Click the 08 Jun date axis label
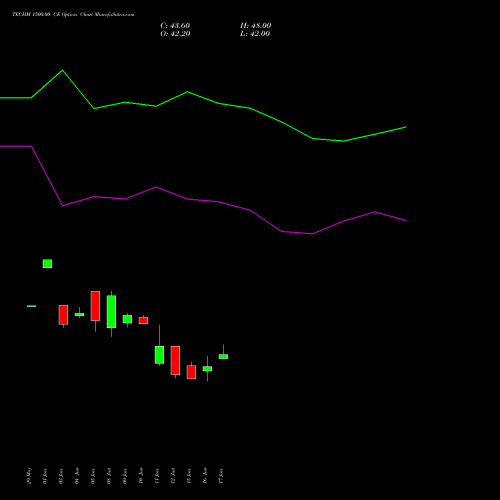Viewport: 500px width, 500px height. tap(109, 476)
